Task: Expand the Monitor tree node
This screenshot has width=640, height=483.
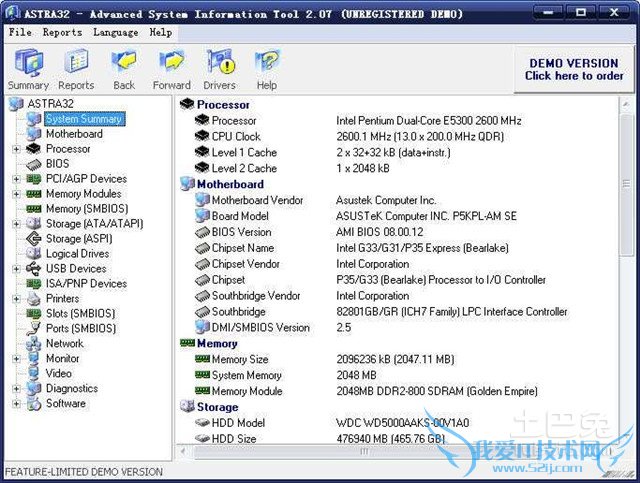Action: [16, 359]
